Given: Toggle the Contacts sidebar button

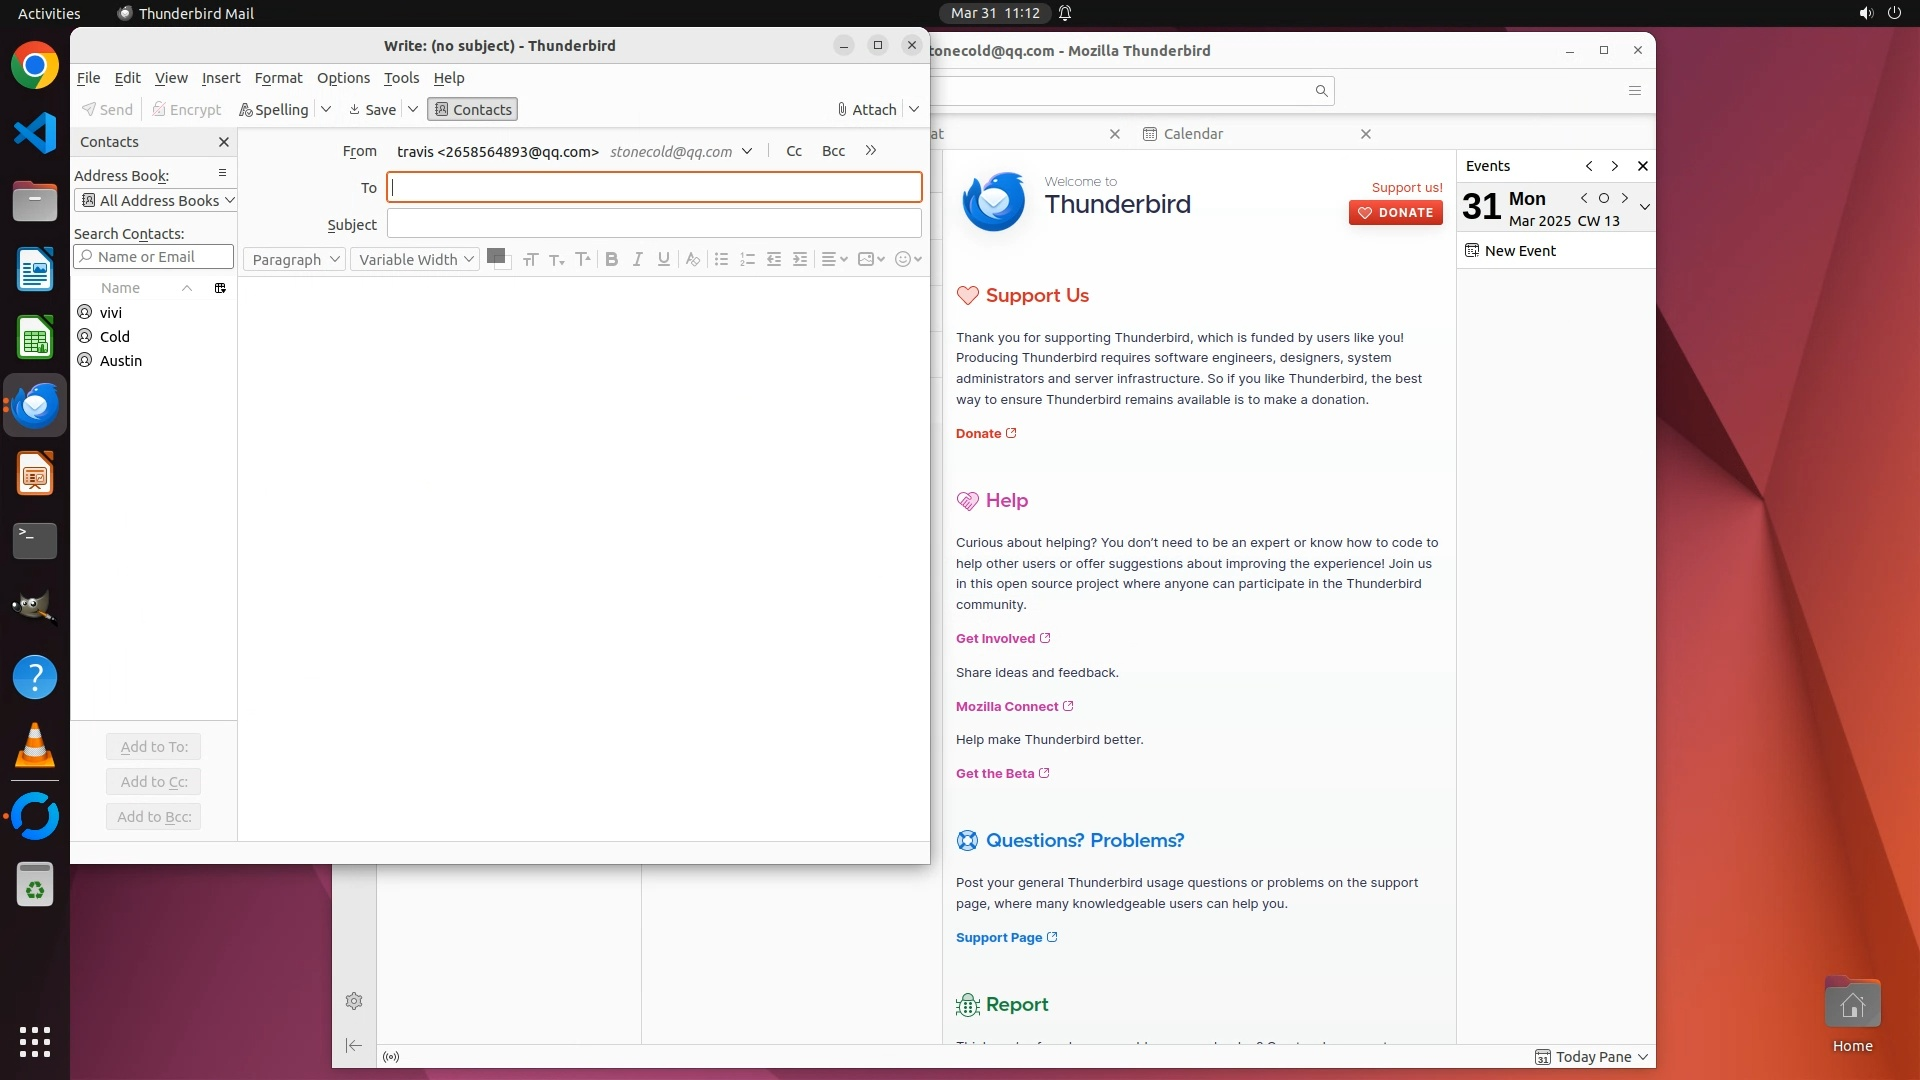Looking at the screenshot, I should click(x=472, y=109).
